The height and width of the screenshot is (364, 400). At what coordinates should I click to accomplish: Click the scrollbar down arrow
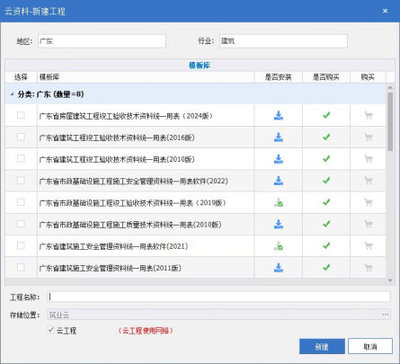[390, 281]
